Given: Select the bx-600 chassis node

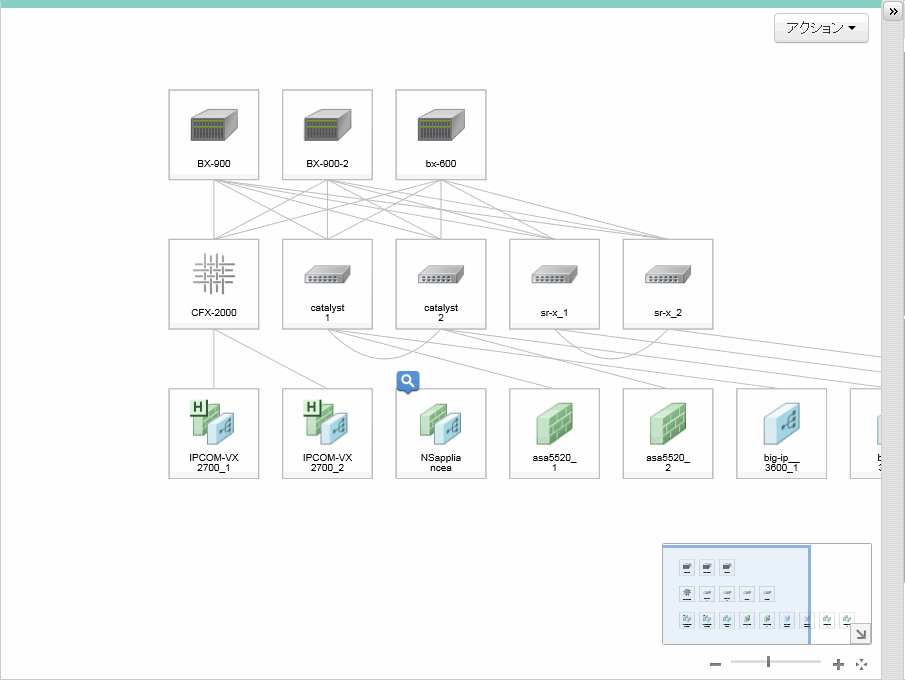Looking at the screenshot, I should [441, 134].
